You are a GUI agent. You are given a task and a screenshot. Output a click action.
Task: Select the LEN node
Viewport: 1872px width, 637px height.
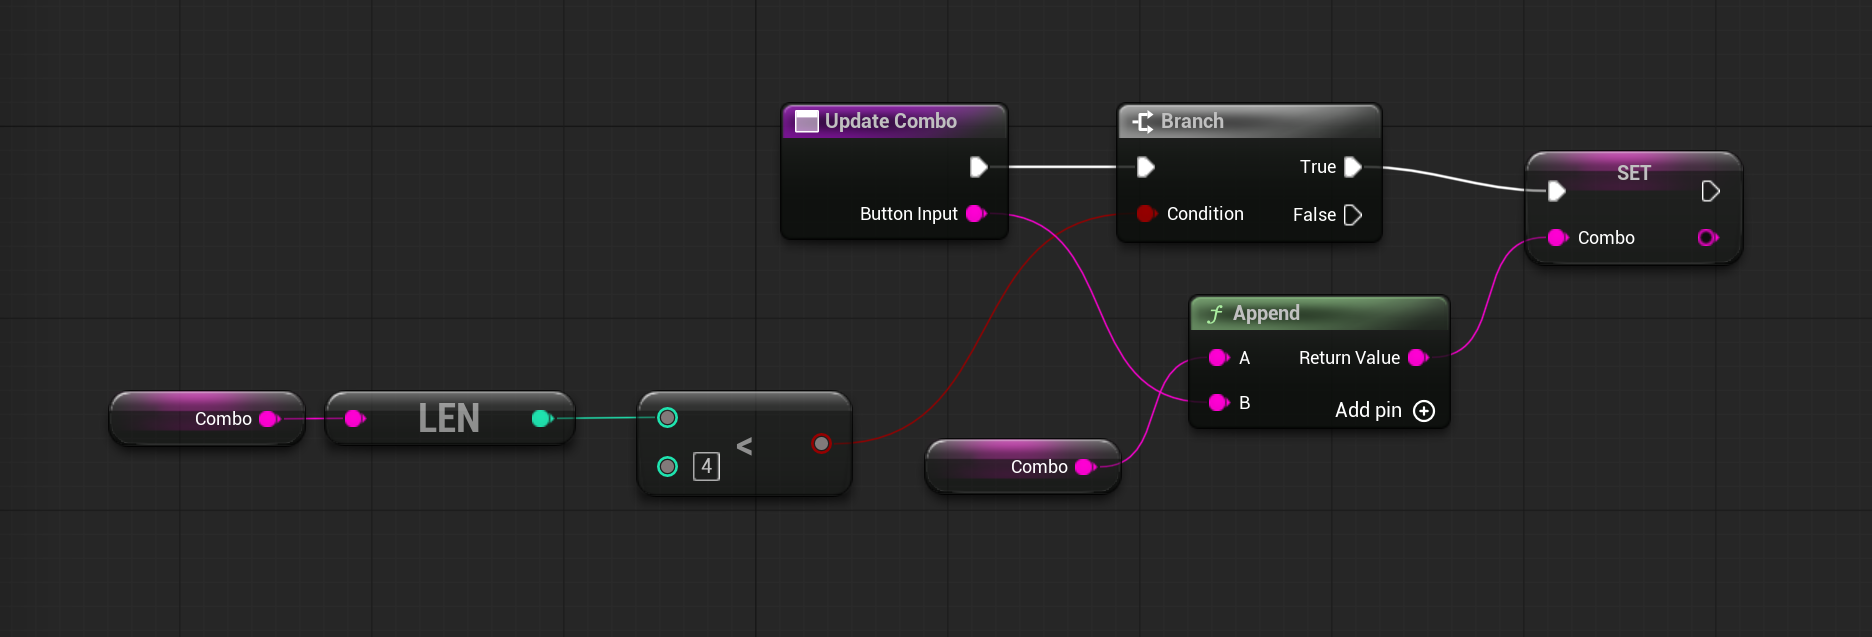(449, 418)
